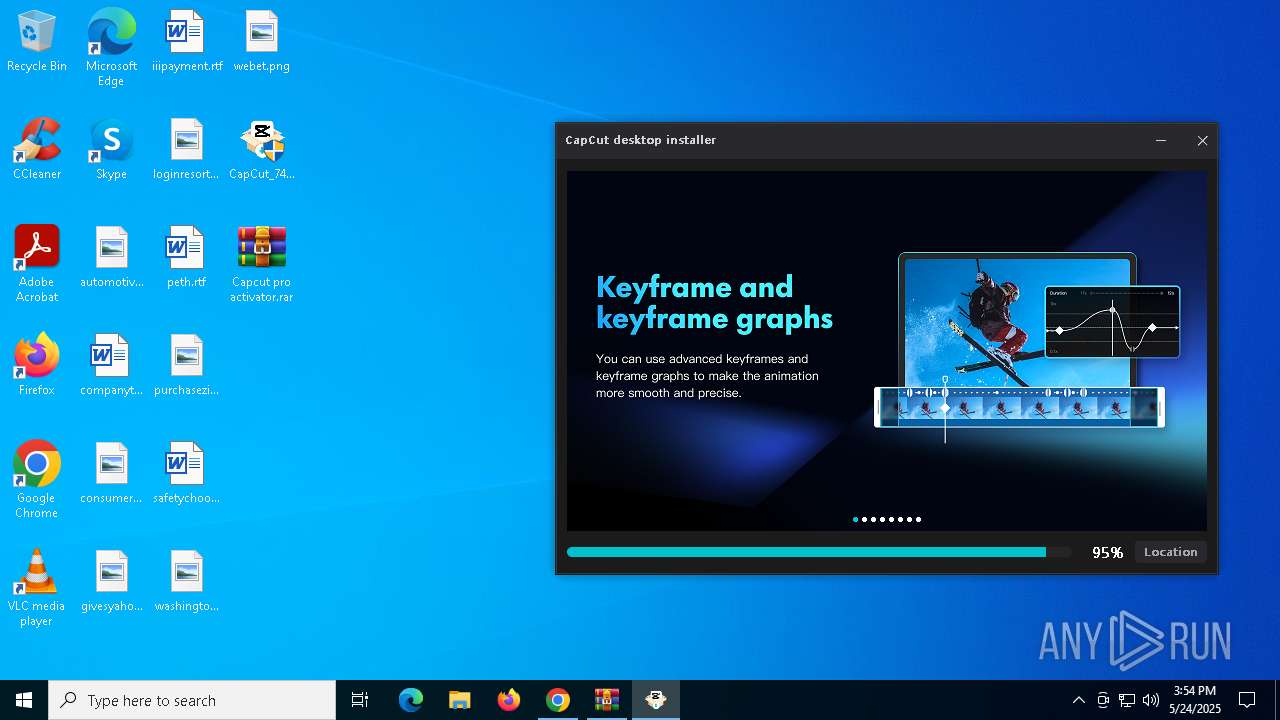Open the volume control tray icon
Image resolution: width=1280 pixels, height=720 pixels.
pos(1151,700)
